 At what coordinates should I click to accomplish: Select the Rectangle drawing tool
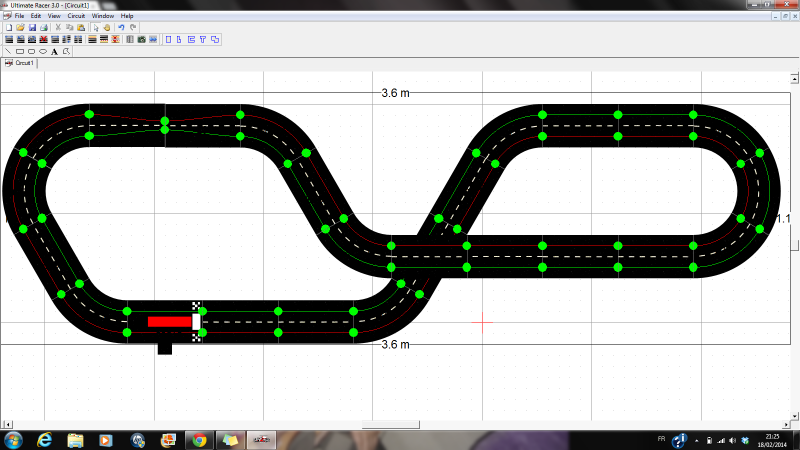click(x=20, y=50)
